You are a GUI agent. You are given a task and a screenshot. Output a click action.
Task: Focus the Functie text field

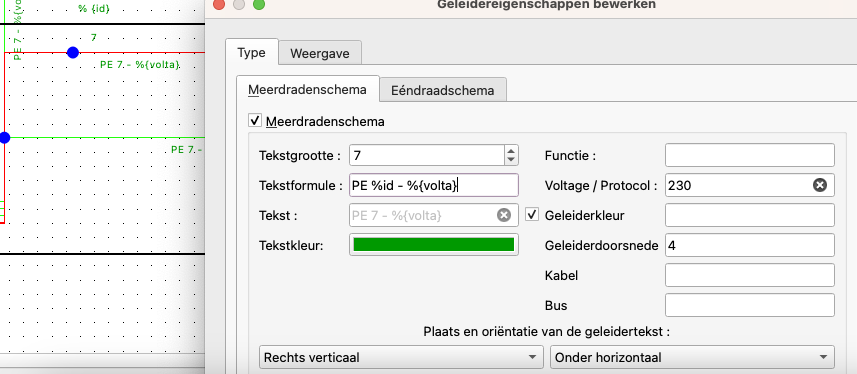[x=750, y=155]
